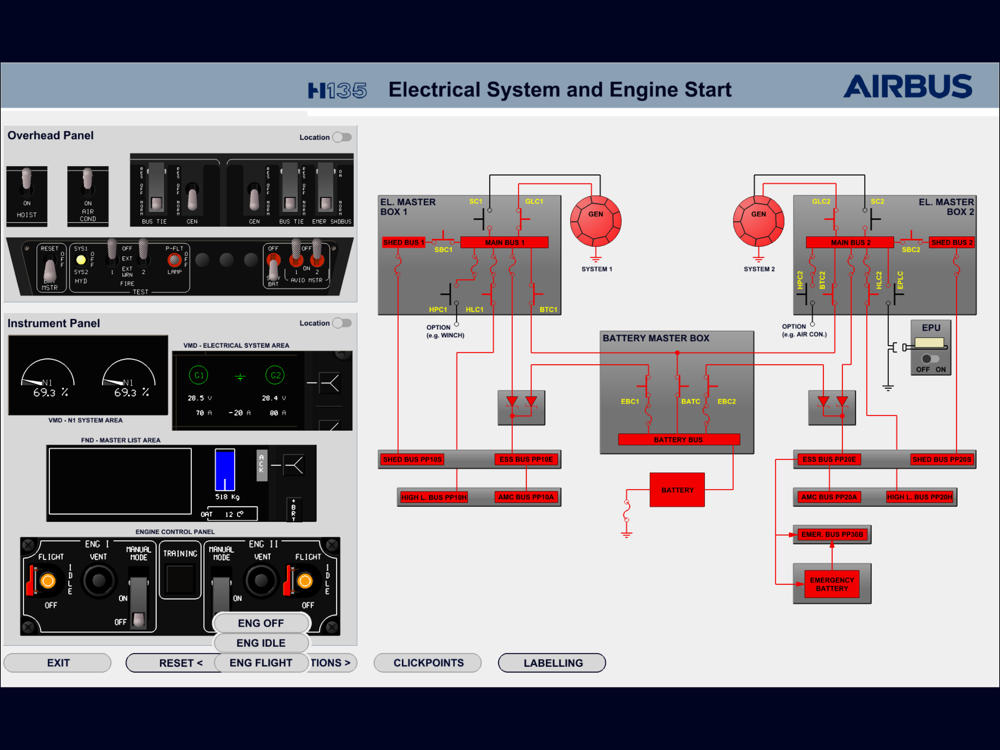The image size is (1000, 750).
Task: Toggle the AVIO MSTR 2 switch
Action: (317, 254)
